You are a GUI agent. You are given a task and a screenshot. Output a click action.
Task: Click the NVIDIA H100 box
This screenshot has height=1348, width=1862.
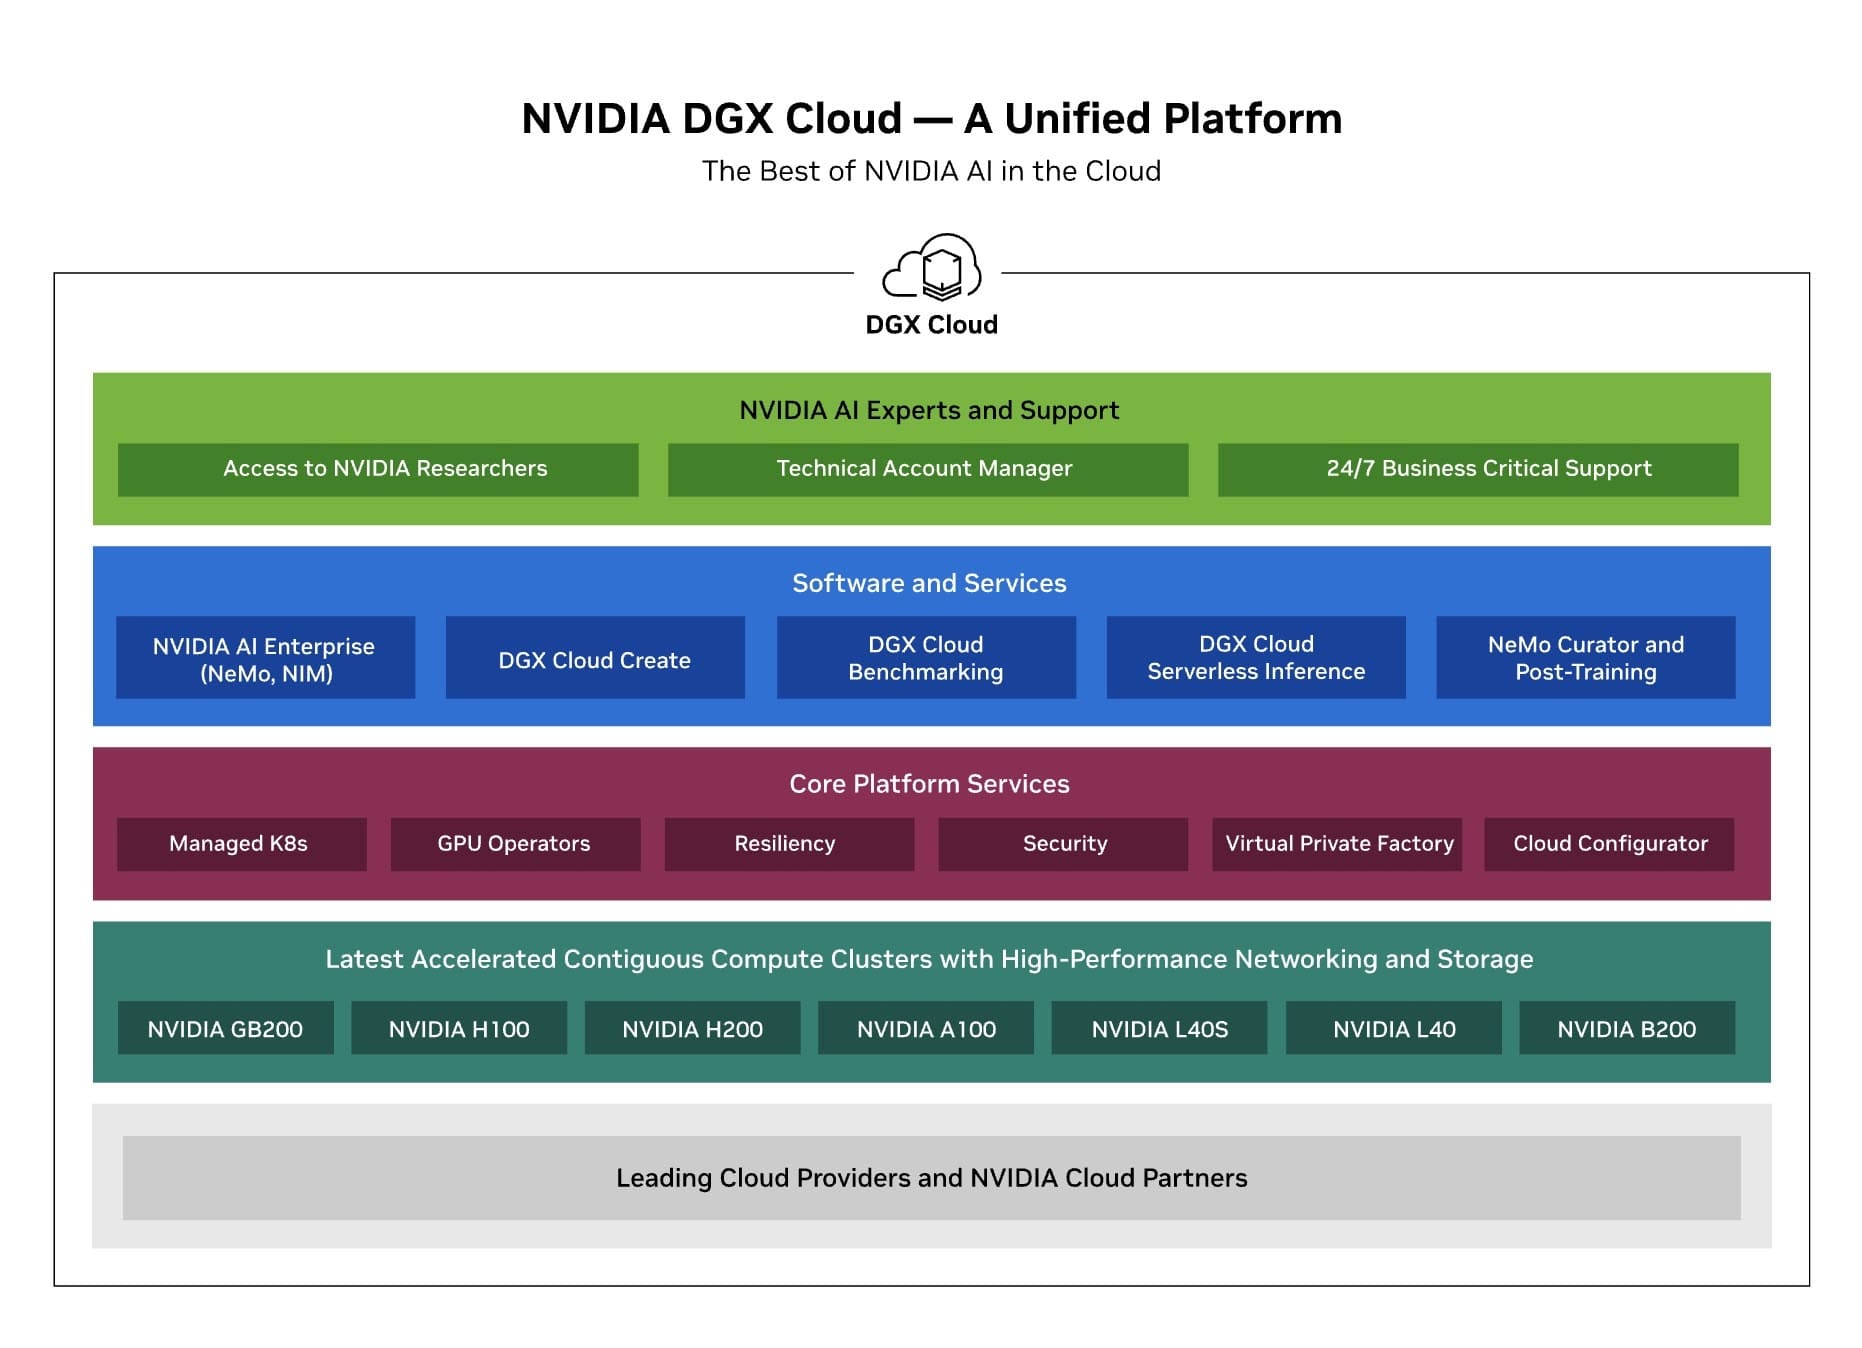pos(459,1028)
